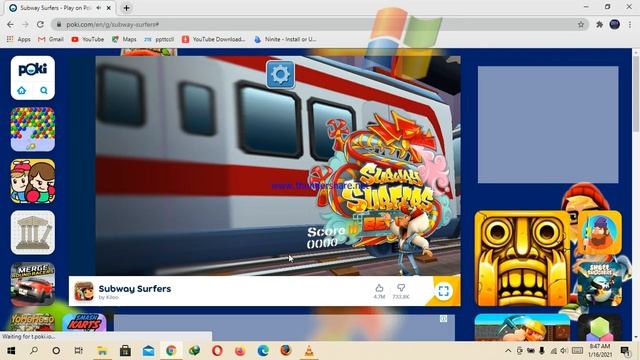Screen dimensions: 640x360
Task: Open the YouTube Download bookmark
Action: click(x=213, y=39)
